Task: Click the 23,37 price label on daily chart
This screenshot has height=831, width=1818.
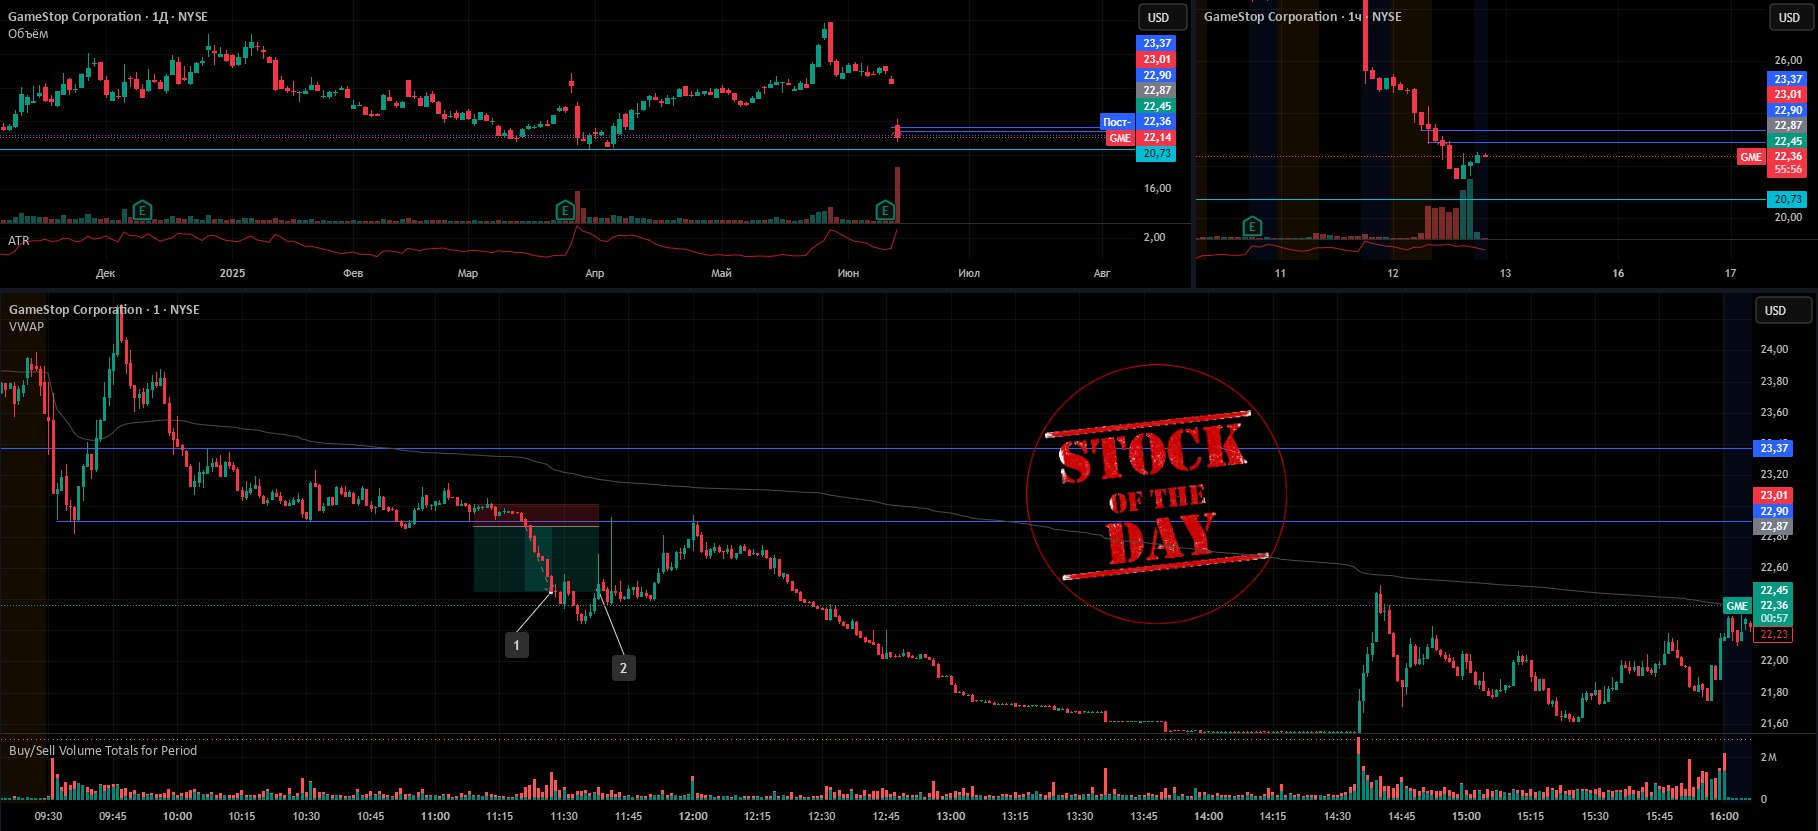Action: (1157, 43)
